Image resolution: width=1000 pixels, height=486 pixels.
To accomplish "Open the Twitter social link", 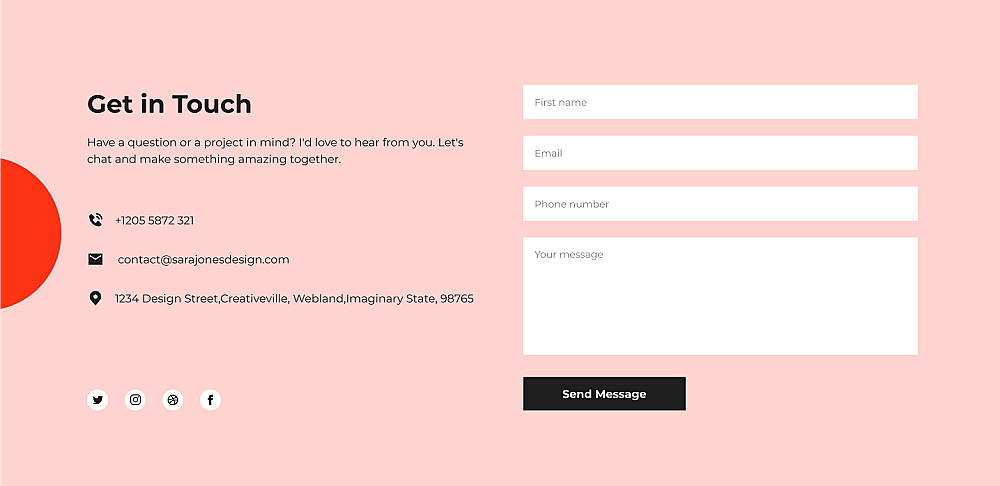I will [97, 400].
